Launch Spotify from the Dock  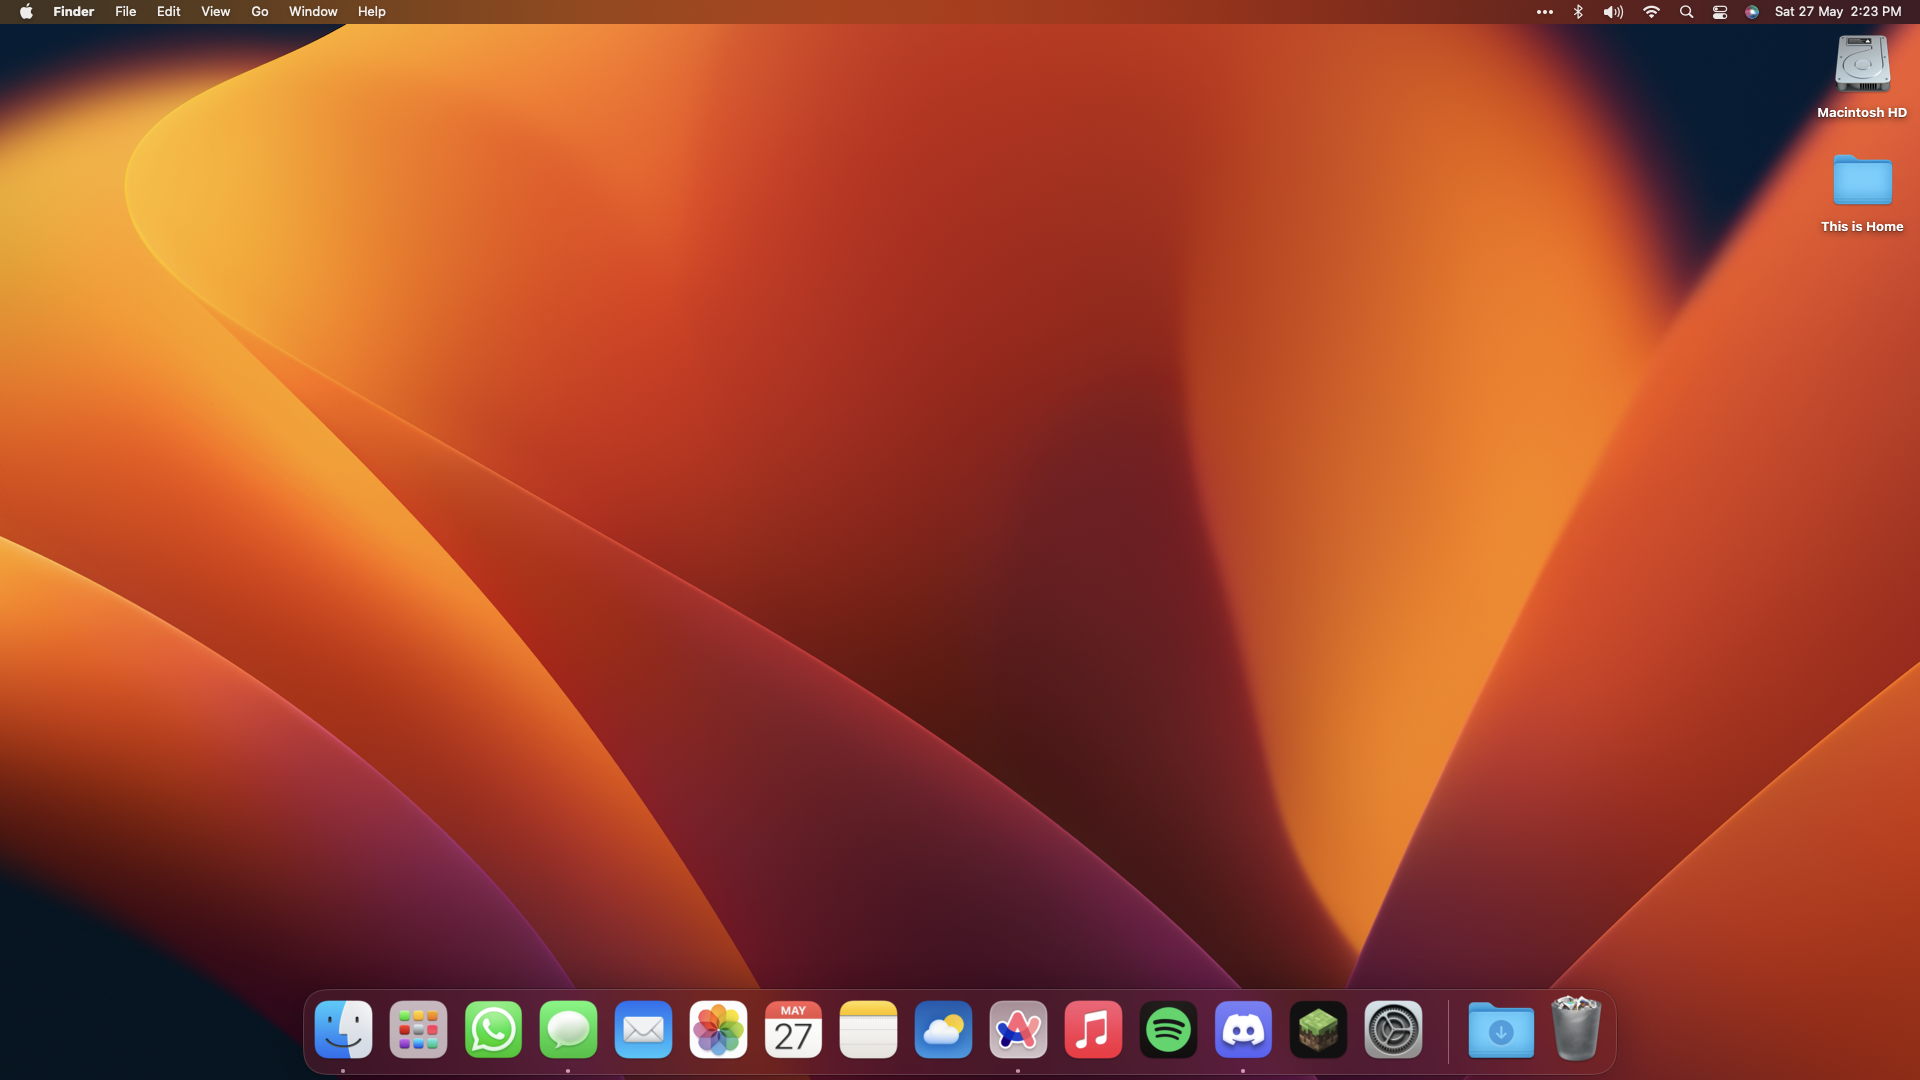coord(1168,1029)
